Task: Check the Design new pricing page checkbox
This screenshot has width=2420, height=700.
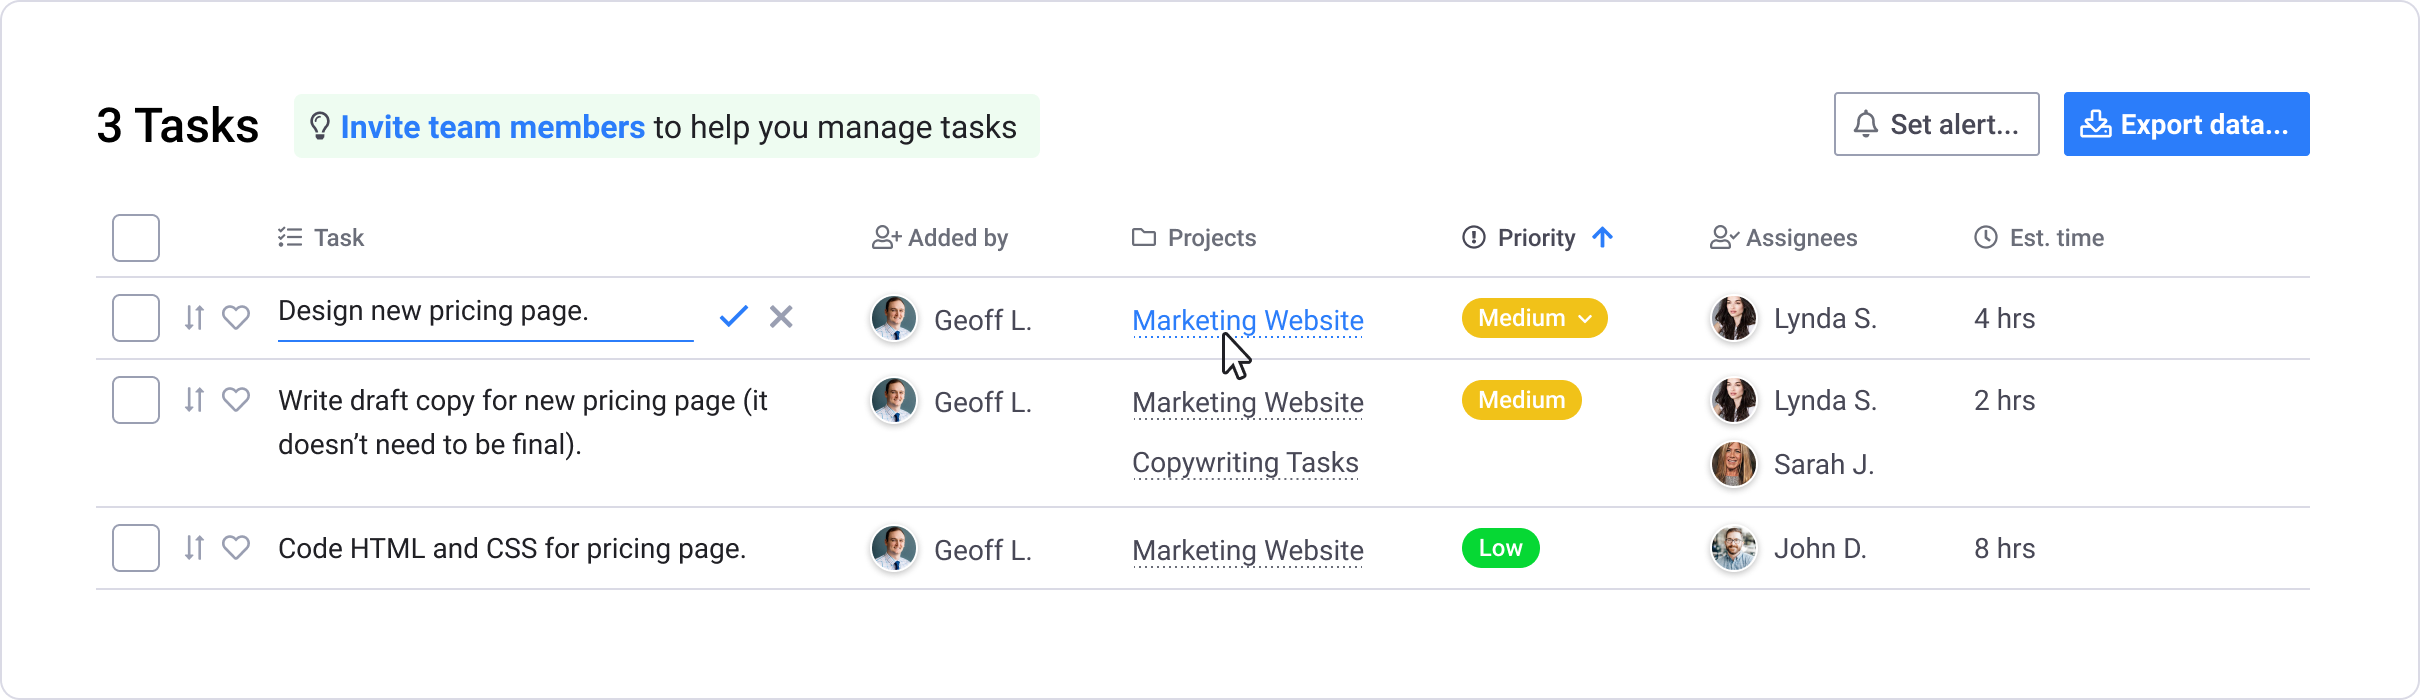Action: tap(136, 318)
